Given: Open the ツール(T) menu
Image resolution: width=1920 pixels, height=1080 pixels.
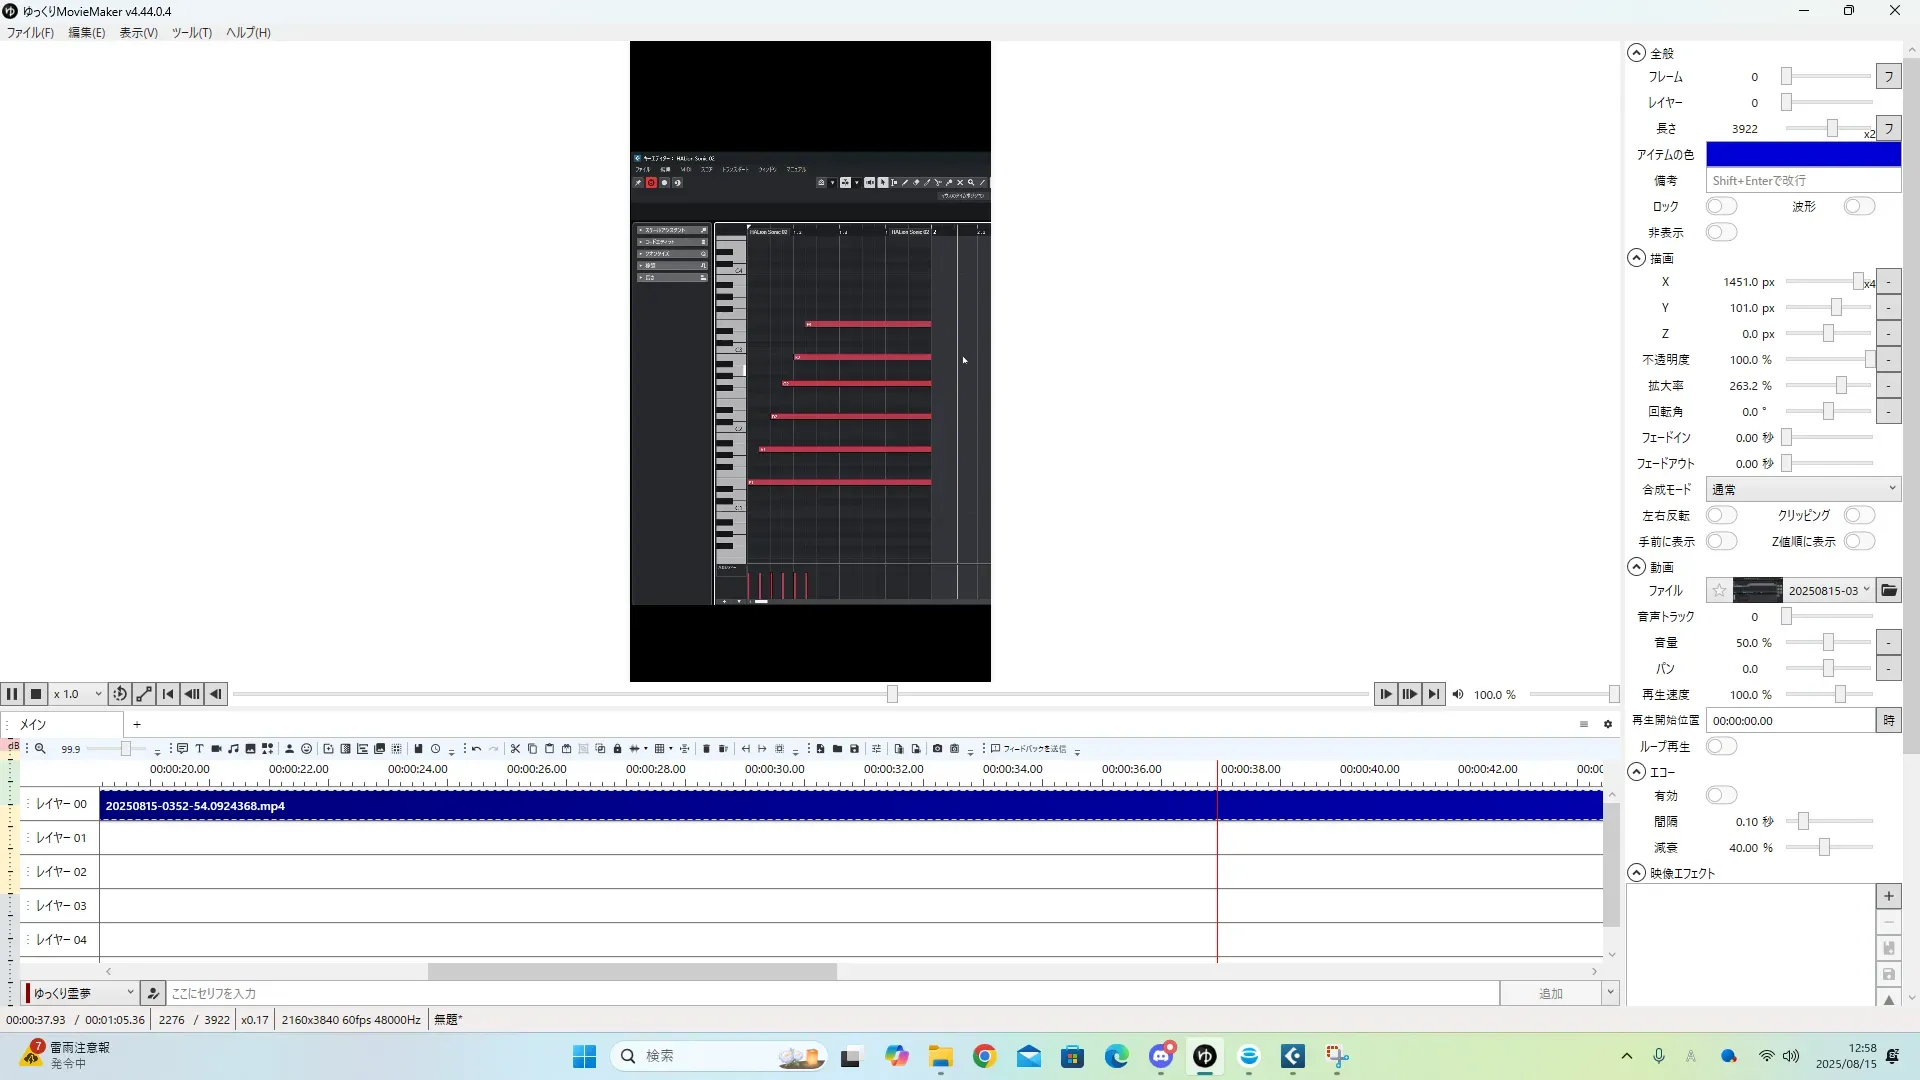Looking at the screenshot, I should (191, 32).
